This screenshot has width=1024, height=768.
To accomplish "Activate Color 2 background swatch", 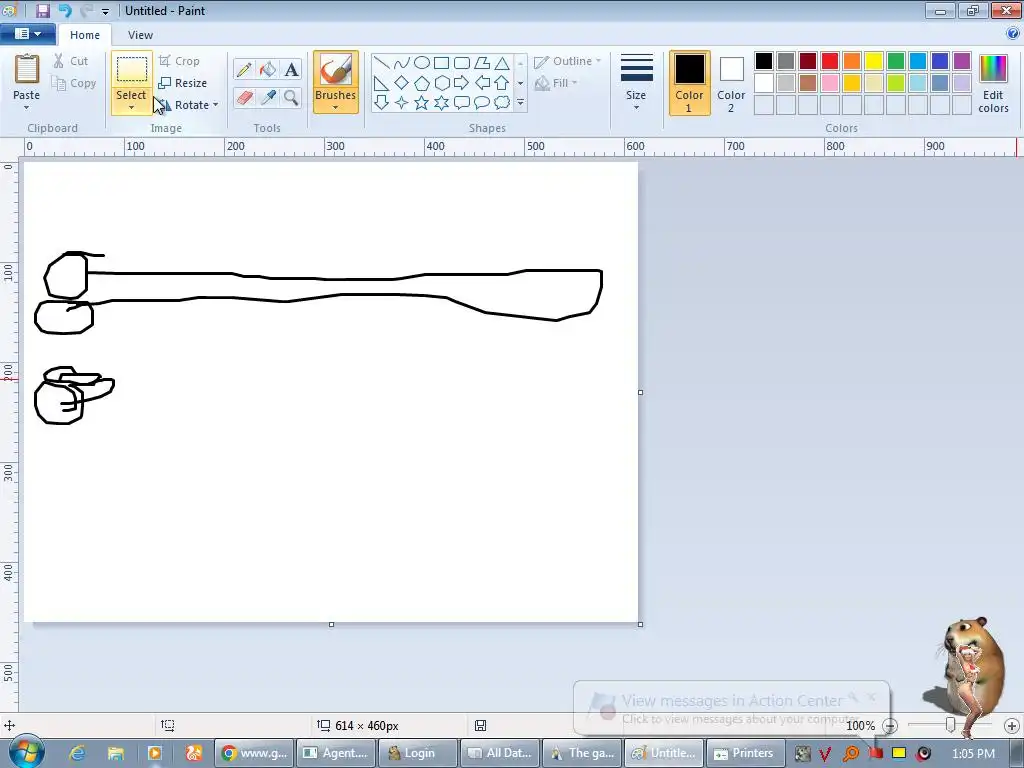I will [731, 83].
